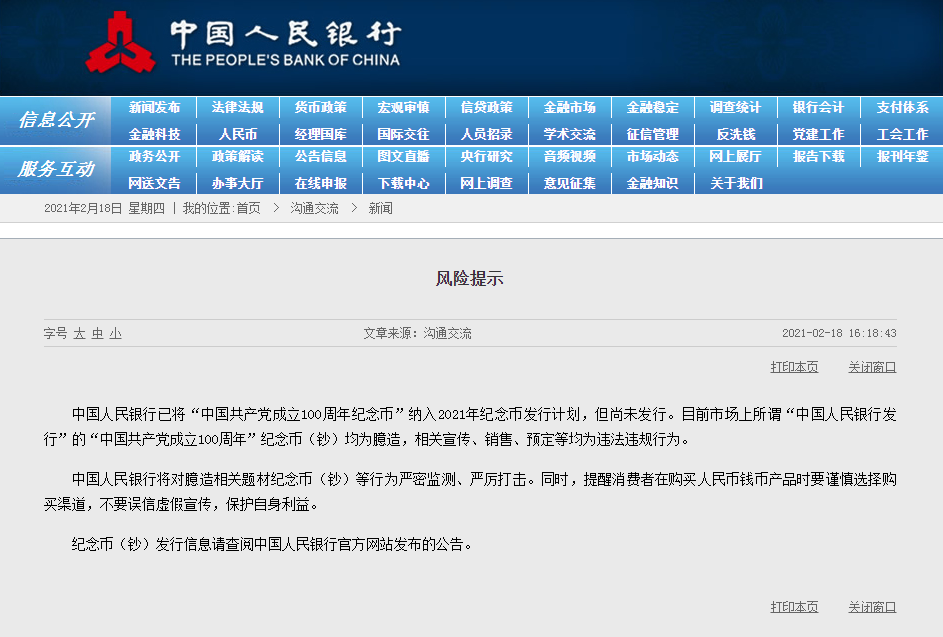
Task: Select 经理国库 in the navigation
Action: tap(320, 134)
